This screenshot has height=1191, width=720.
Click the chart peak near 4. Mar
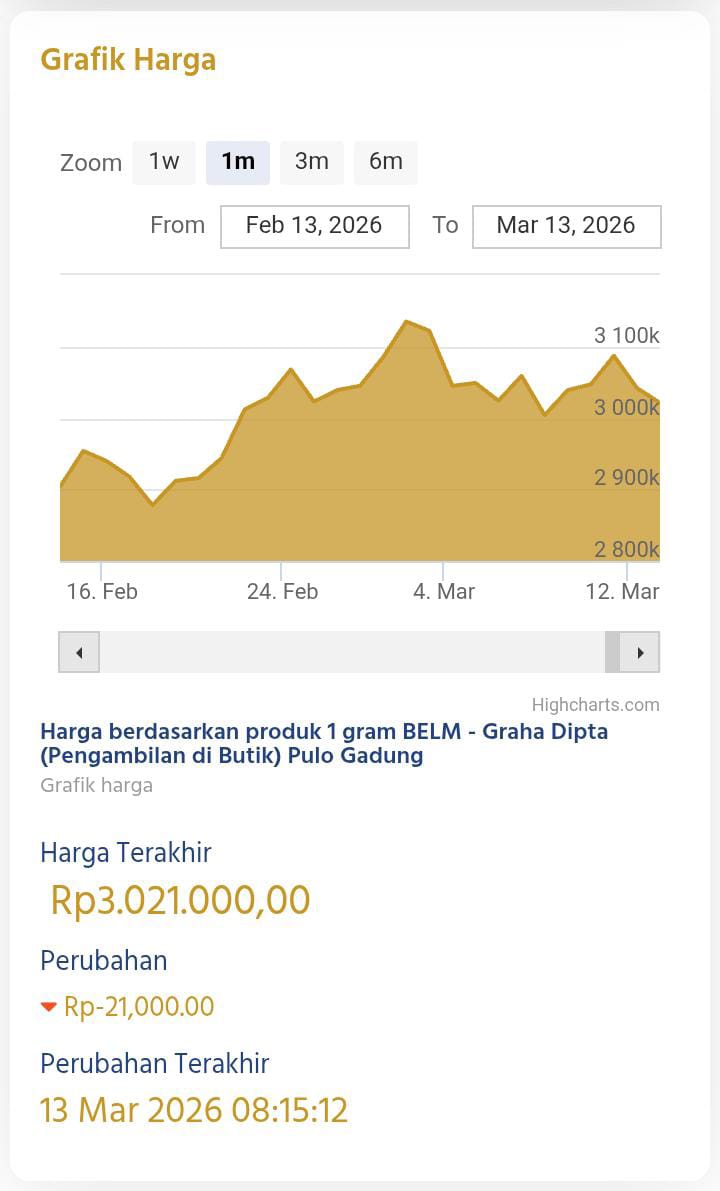(406, 322)
